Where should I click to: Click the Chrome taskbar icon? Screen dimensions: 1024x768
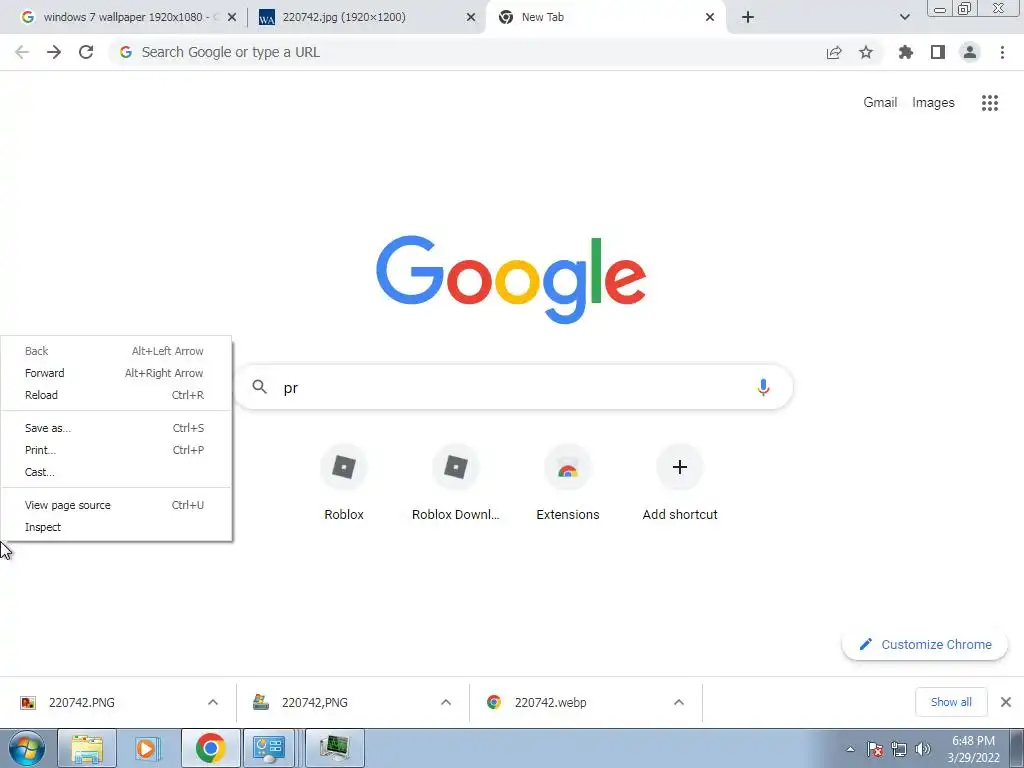click(x=210, y=748)
